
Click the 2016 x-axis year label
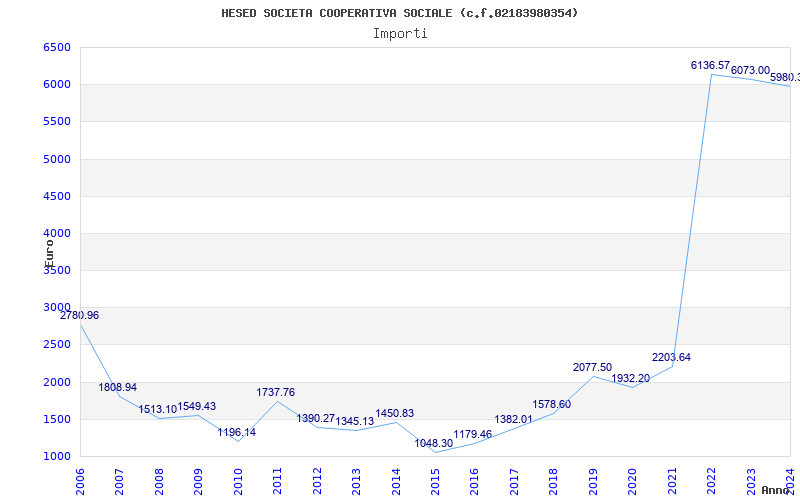(x=474, y=481)
